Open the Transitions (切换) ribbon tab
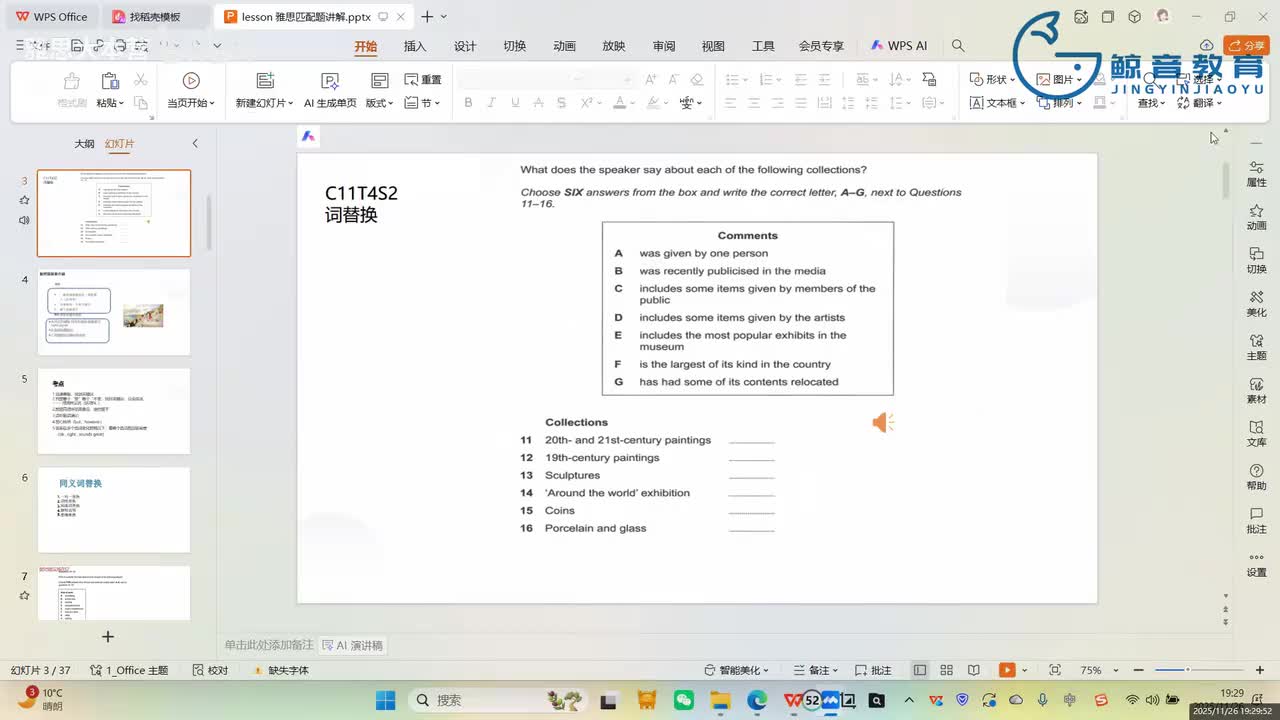This screenshot has width=1280, height=720. [x=514, y=46]
